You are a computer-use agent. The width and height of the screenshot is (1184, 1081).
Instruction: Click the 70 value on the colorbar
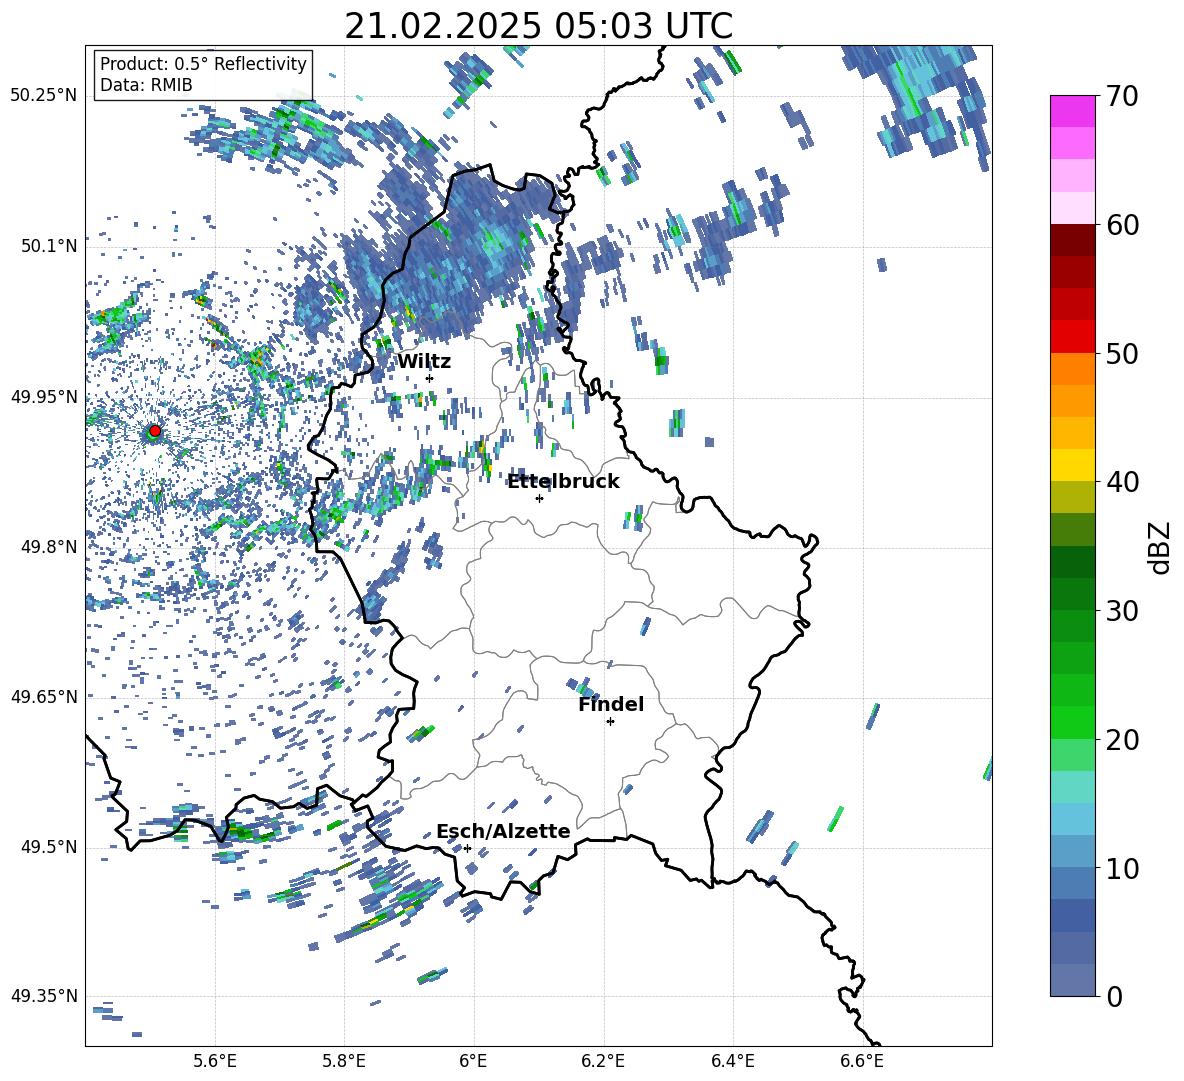(1121, 96)
